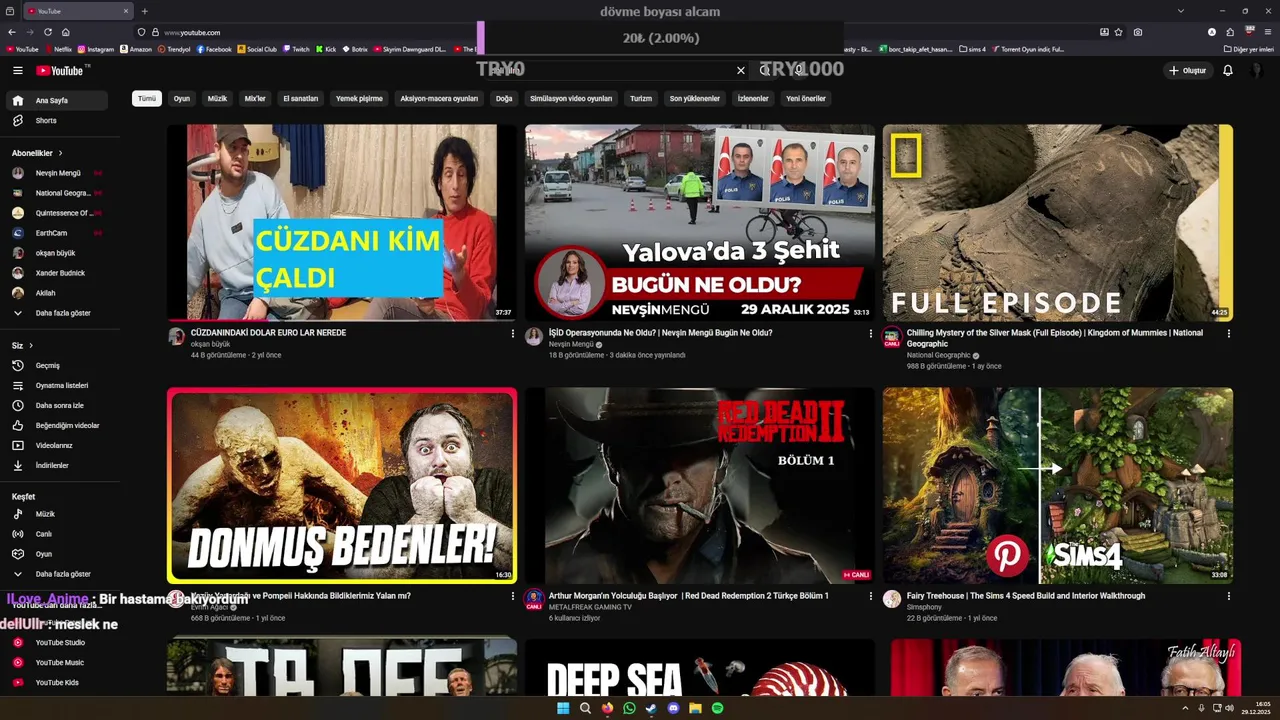Select the Doğa filter chip

coord(504,99)
